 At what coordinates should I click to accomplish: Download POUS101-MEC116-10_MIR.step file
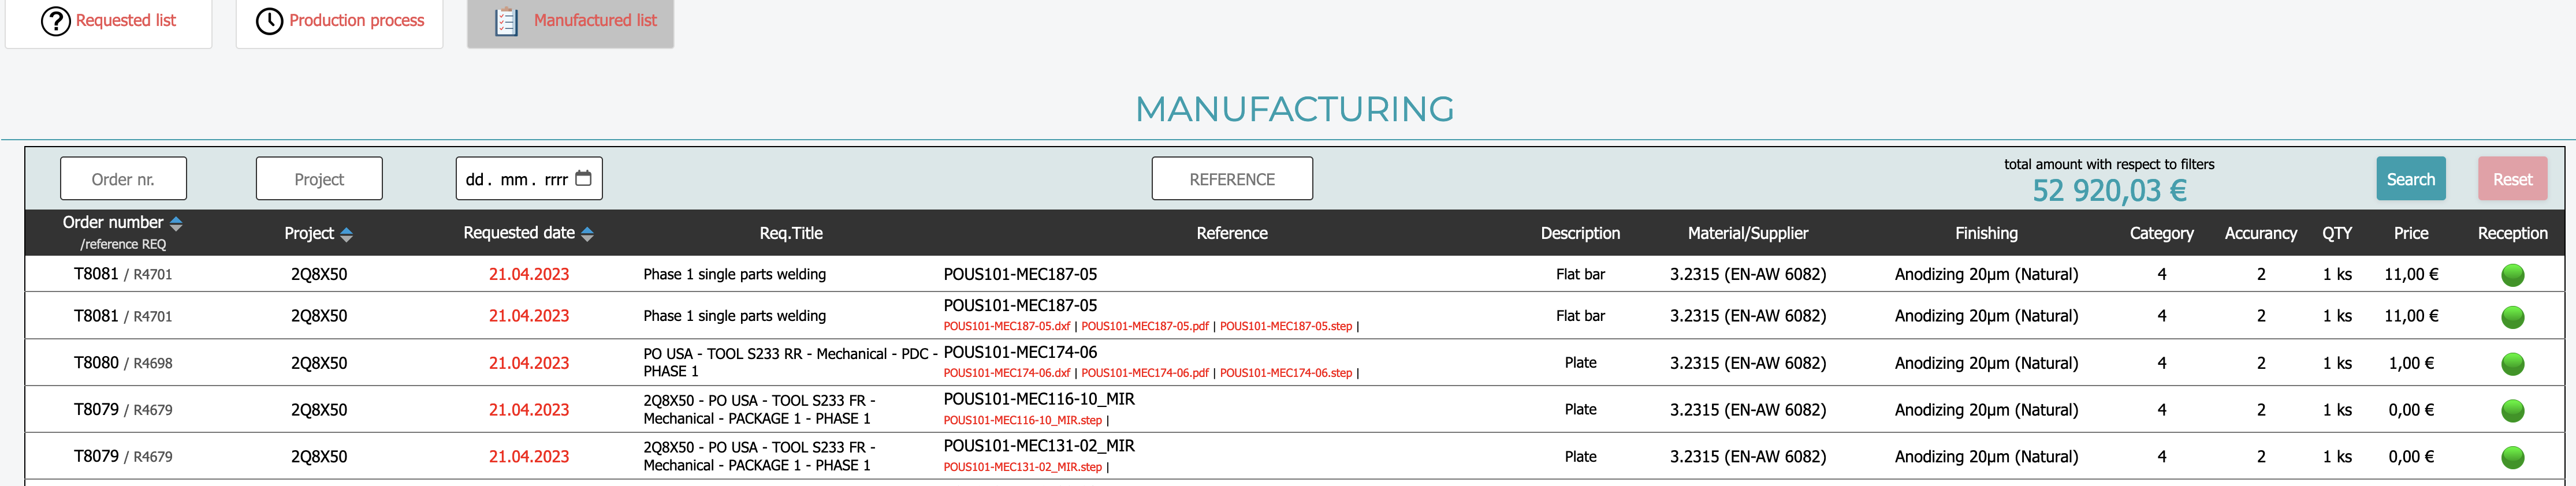pyautogui.click(x=1022, y=421)
